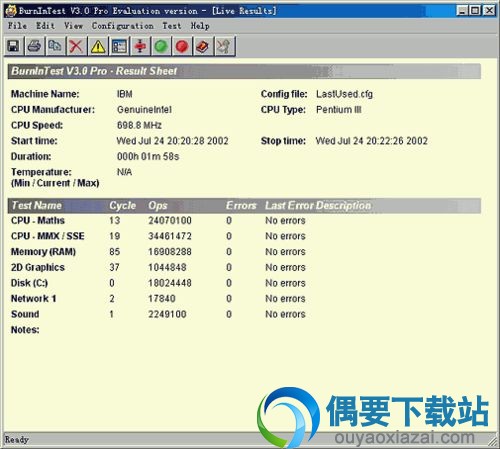Screen dimensions: 500x449
Task: Start tests with the green circle icon
Action: pyautogui.click(x=161, y=46)
